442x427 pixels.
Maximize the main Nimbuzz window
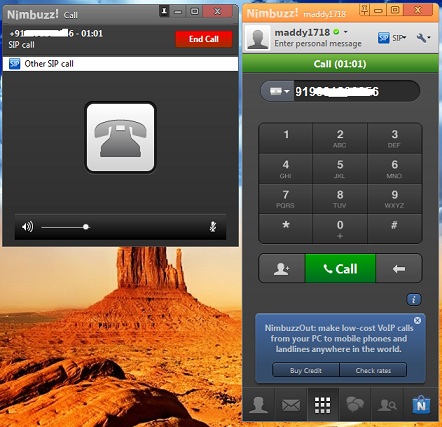point(395,11)
